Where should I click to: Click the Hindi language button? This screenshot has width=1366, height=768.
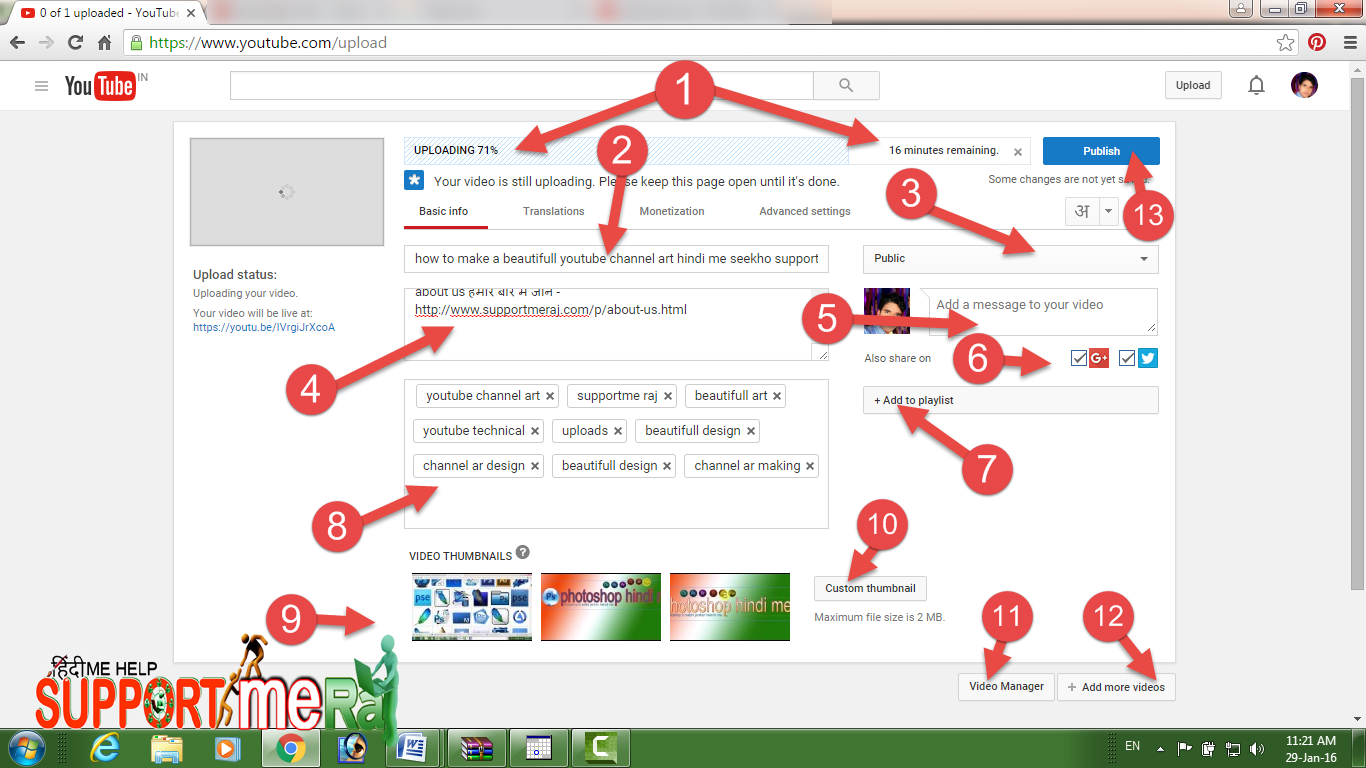pyautogui.click(x=1082, y=212)
